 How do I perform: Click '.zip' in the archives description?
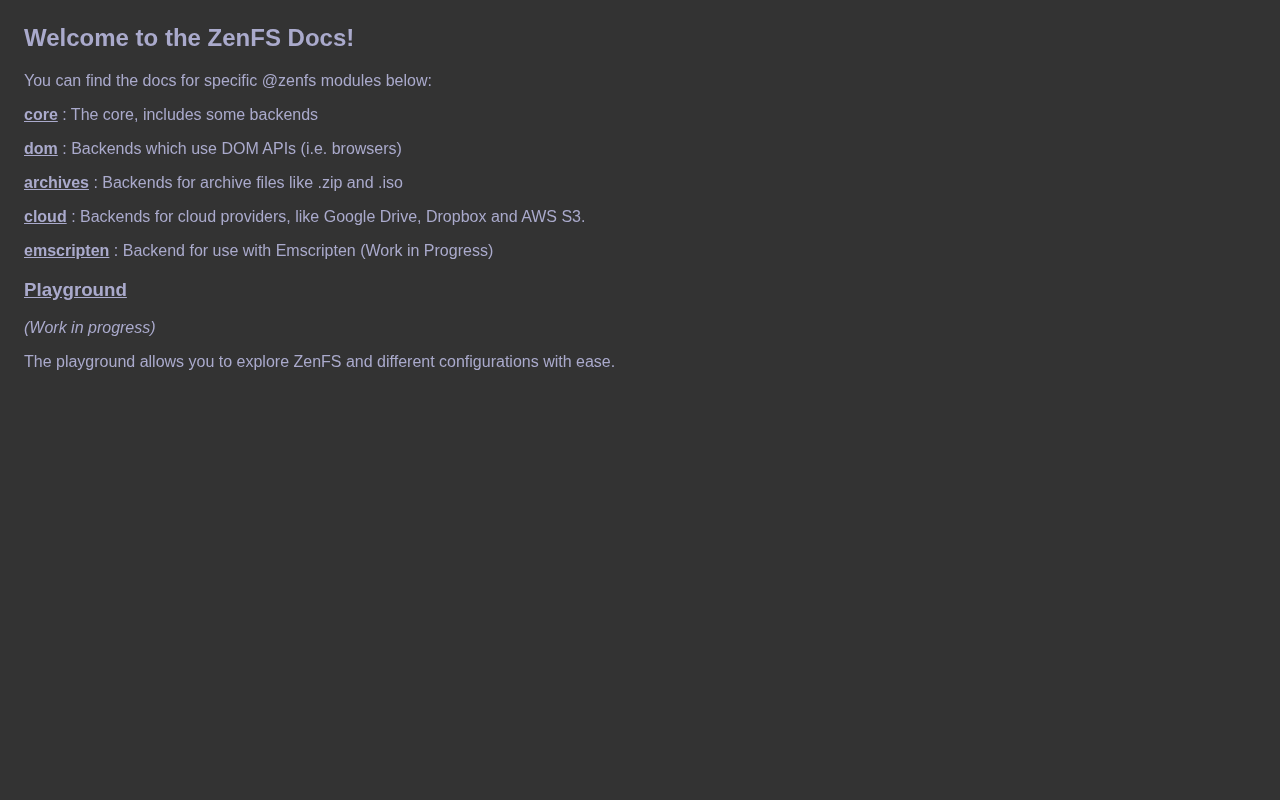tap(330, 183)
